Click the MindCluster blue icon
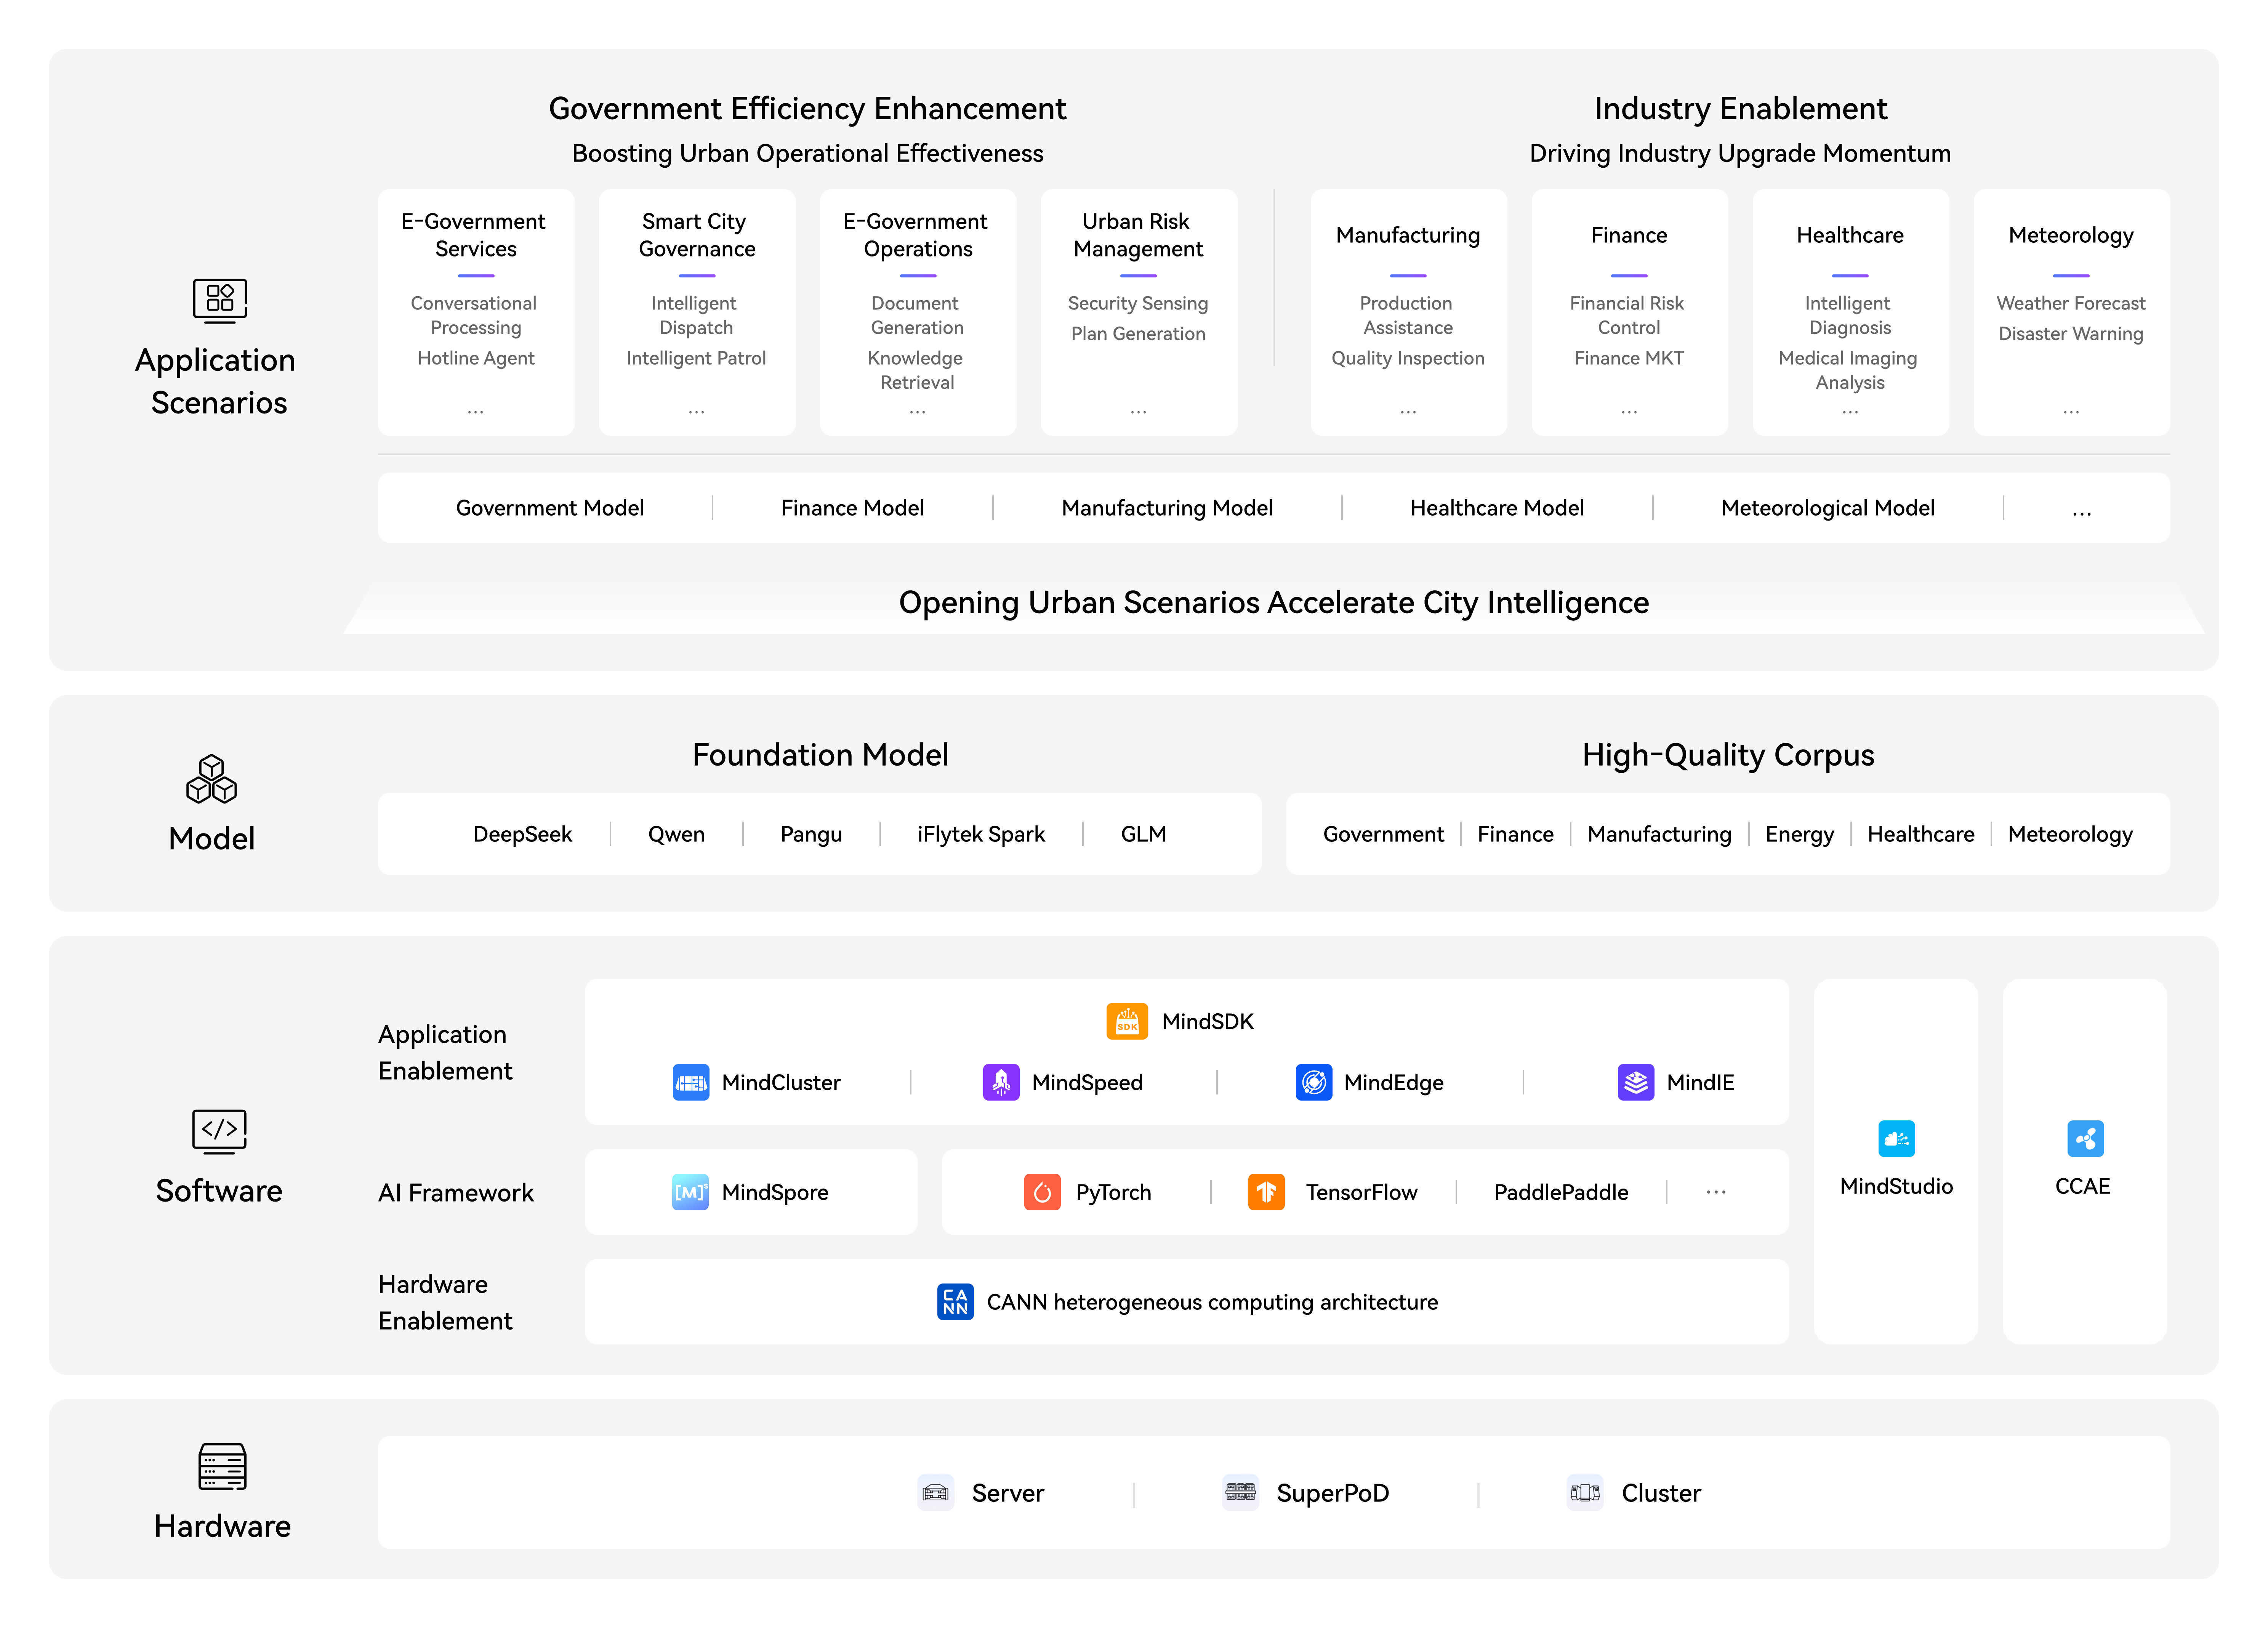The width and height of the screenshot is (2268, 1628). coord(691,1082)
